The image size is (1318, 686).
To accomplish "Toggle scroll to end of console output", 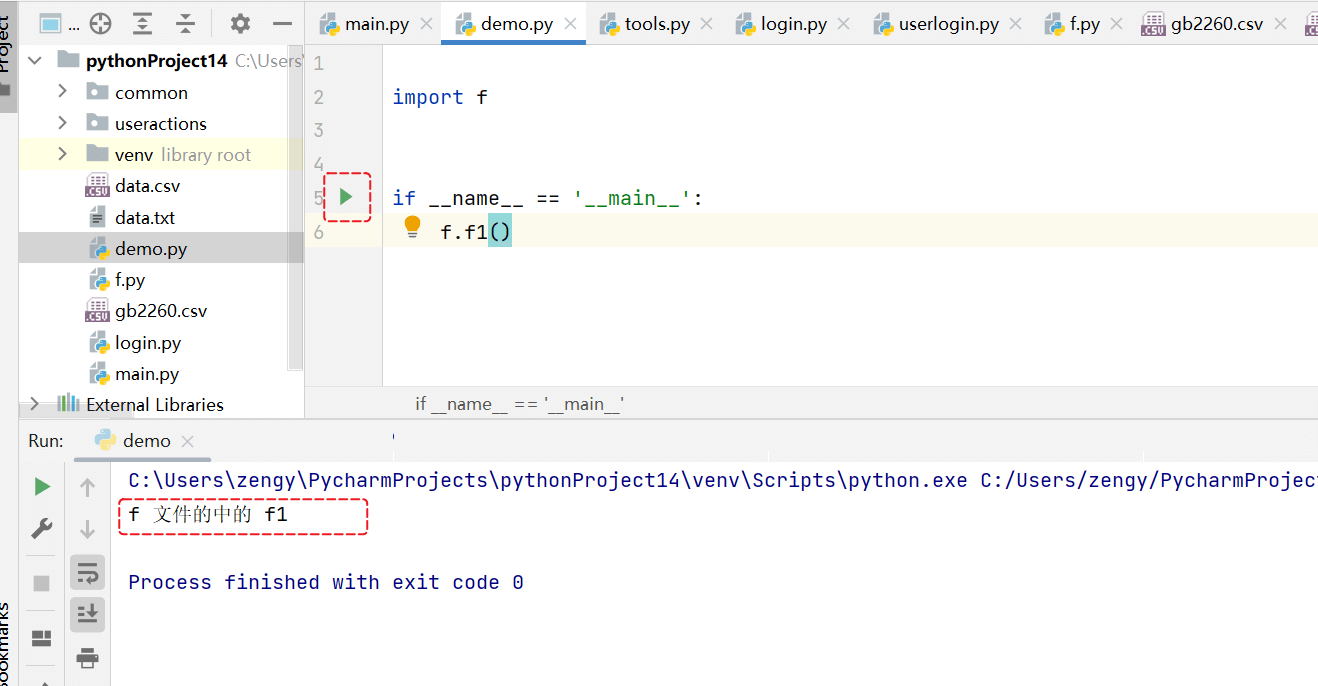I will (x=88, y=614).
